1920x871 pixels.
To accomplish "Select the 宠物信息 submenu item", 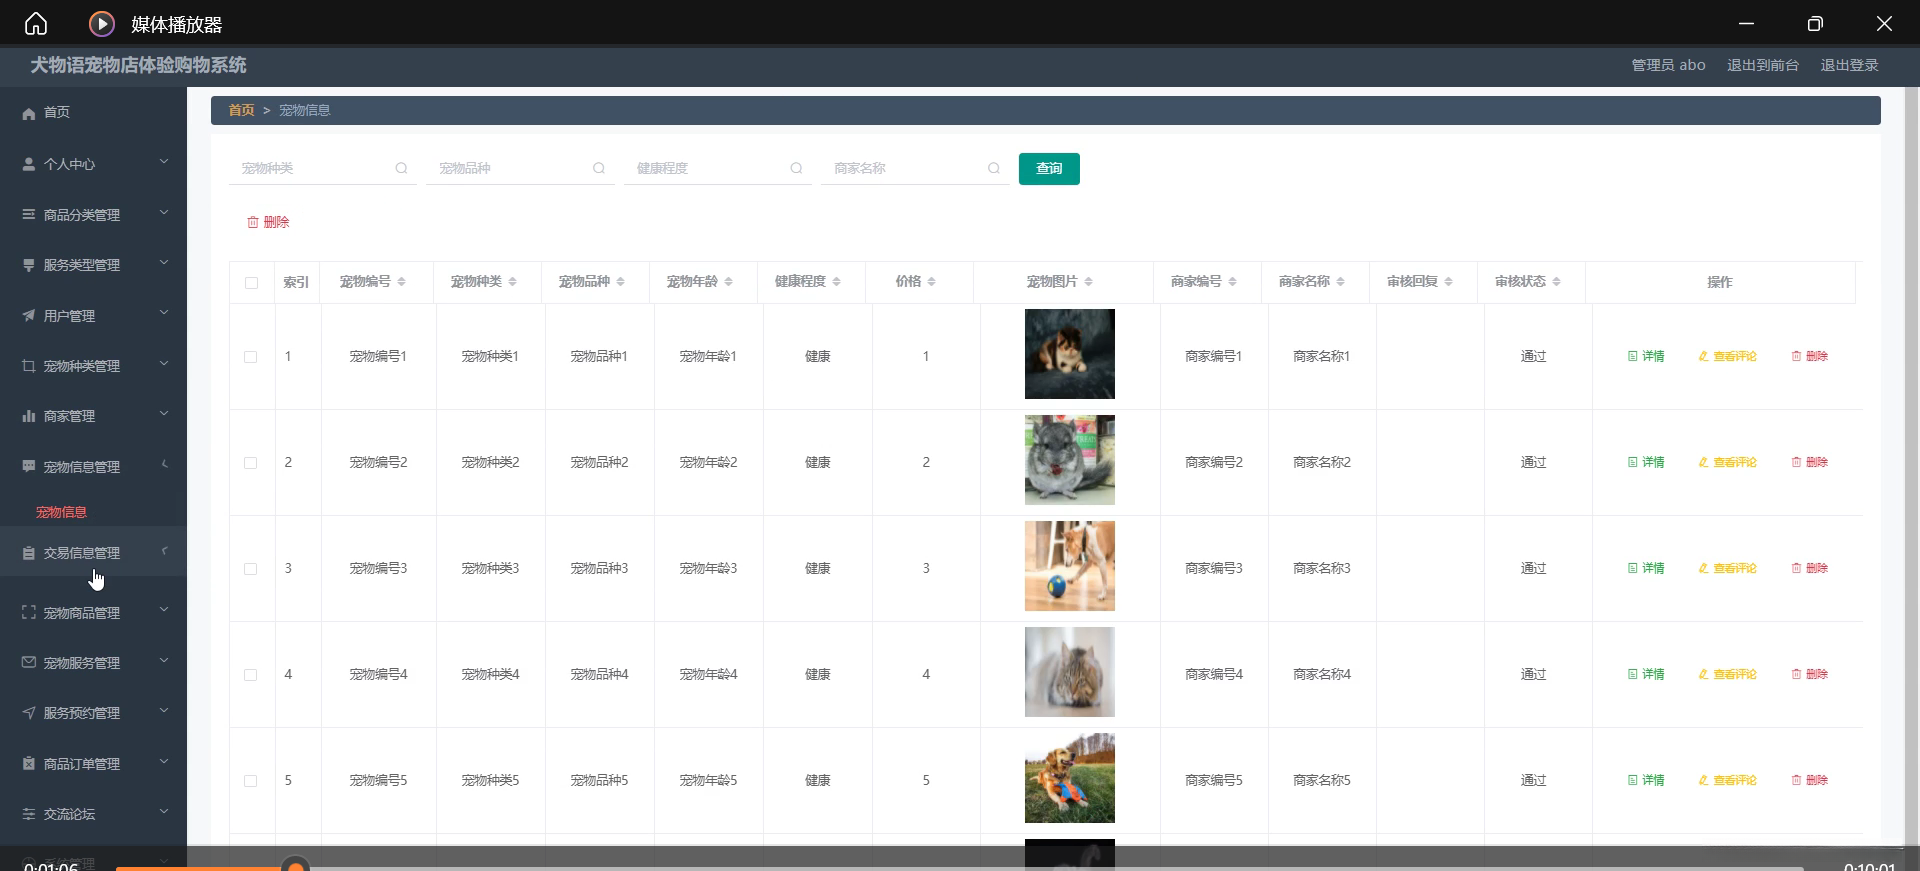I will point(61,512).
